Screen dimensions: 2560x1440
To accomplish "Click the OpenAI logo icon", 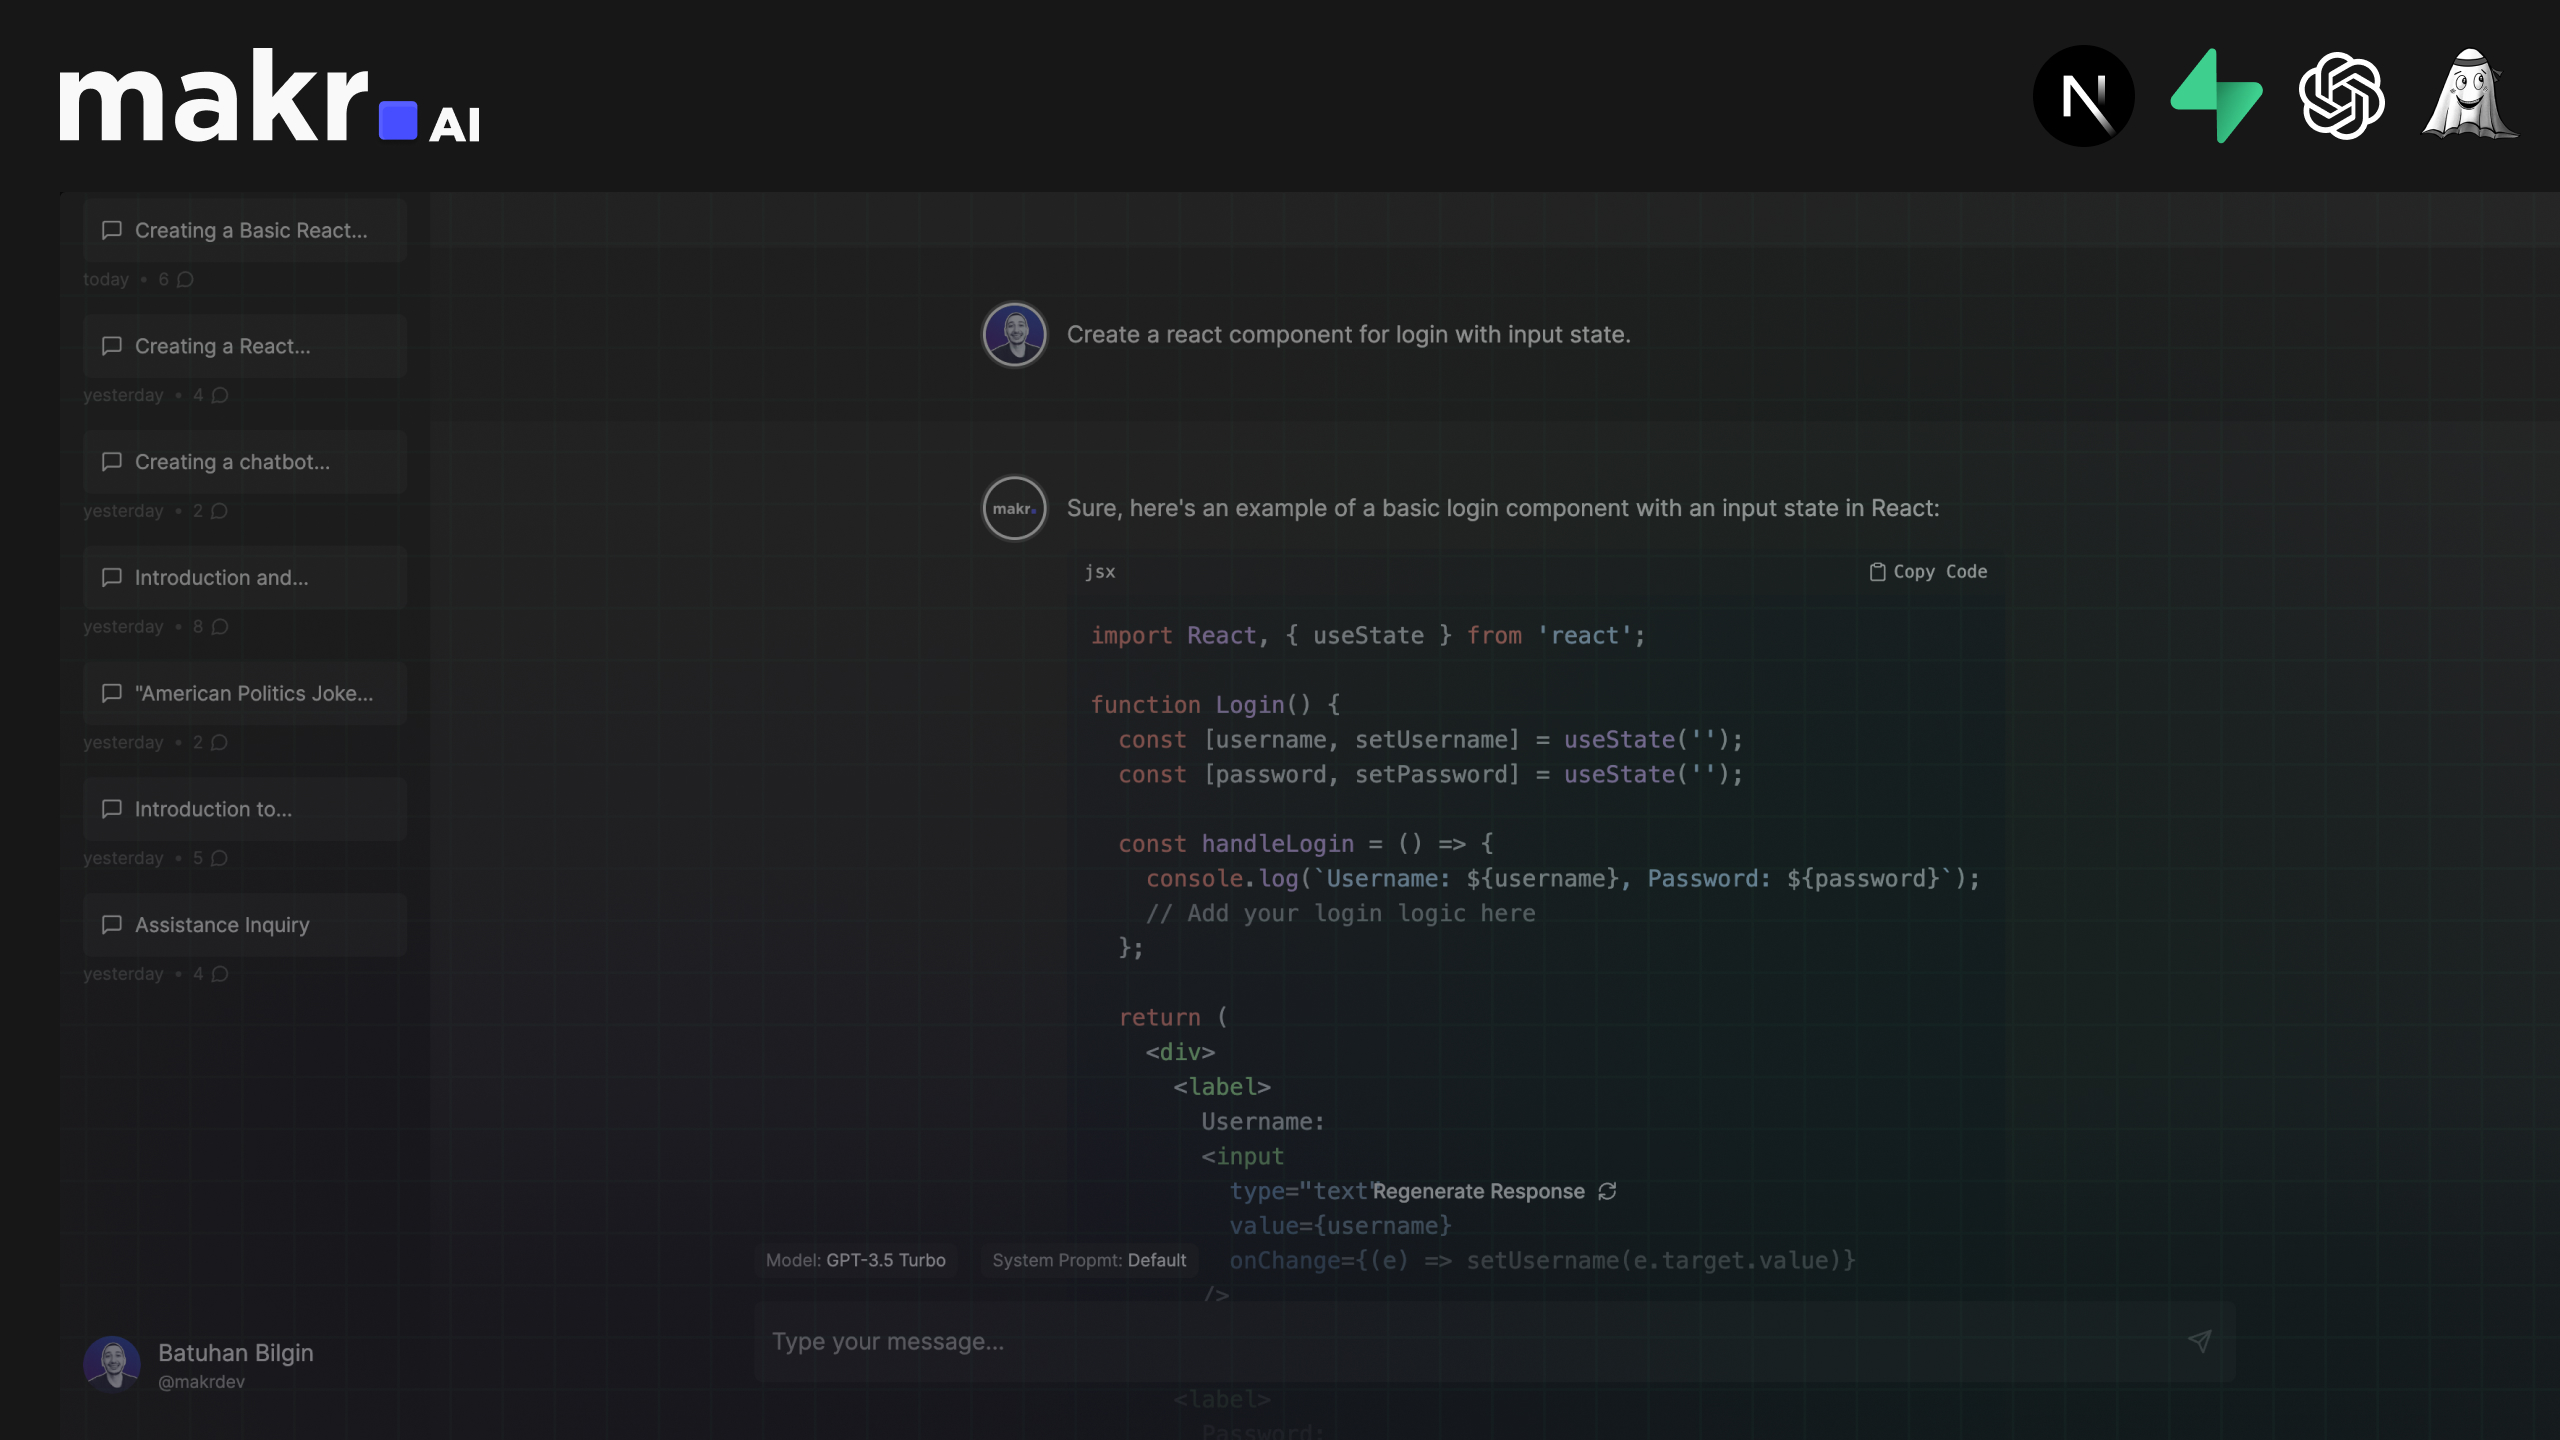I will (2342, 96).
